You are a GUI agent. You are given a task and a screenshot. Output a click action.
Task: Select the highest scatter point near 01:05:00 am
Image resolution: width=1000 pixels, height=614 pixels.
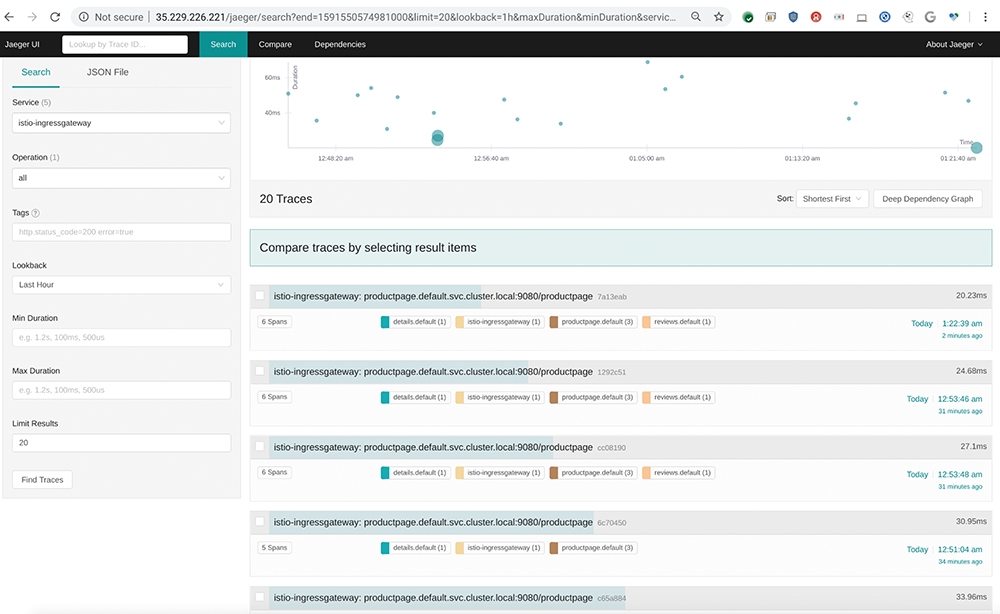tap(647, 62)
